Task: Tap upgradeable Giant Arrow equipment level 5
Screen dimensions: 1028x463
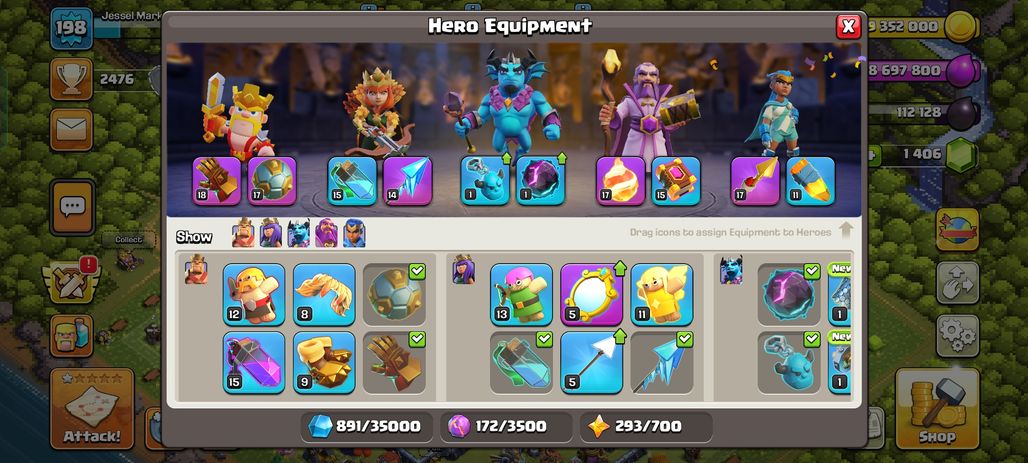Action: coord(591,362)
